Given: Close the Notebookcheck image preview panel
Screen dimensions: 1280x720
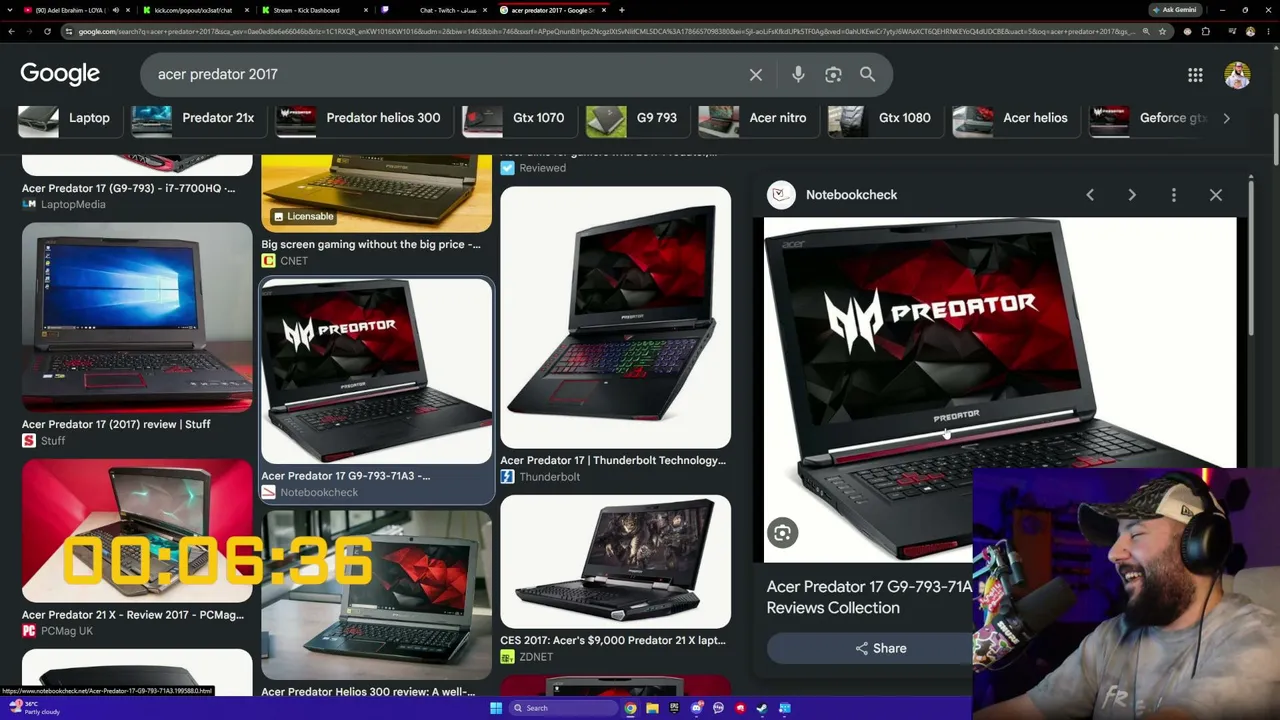Looking at the screenshot, I should (x=1216, y=195).
